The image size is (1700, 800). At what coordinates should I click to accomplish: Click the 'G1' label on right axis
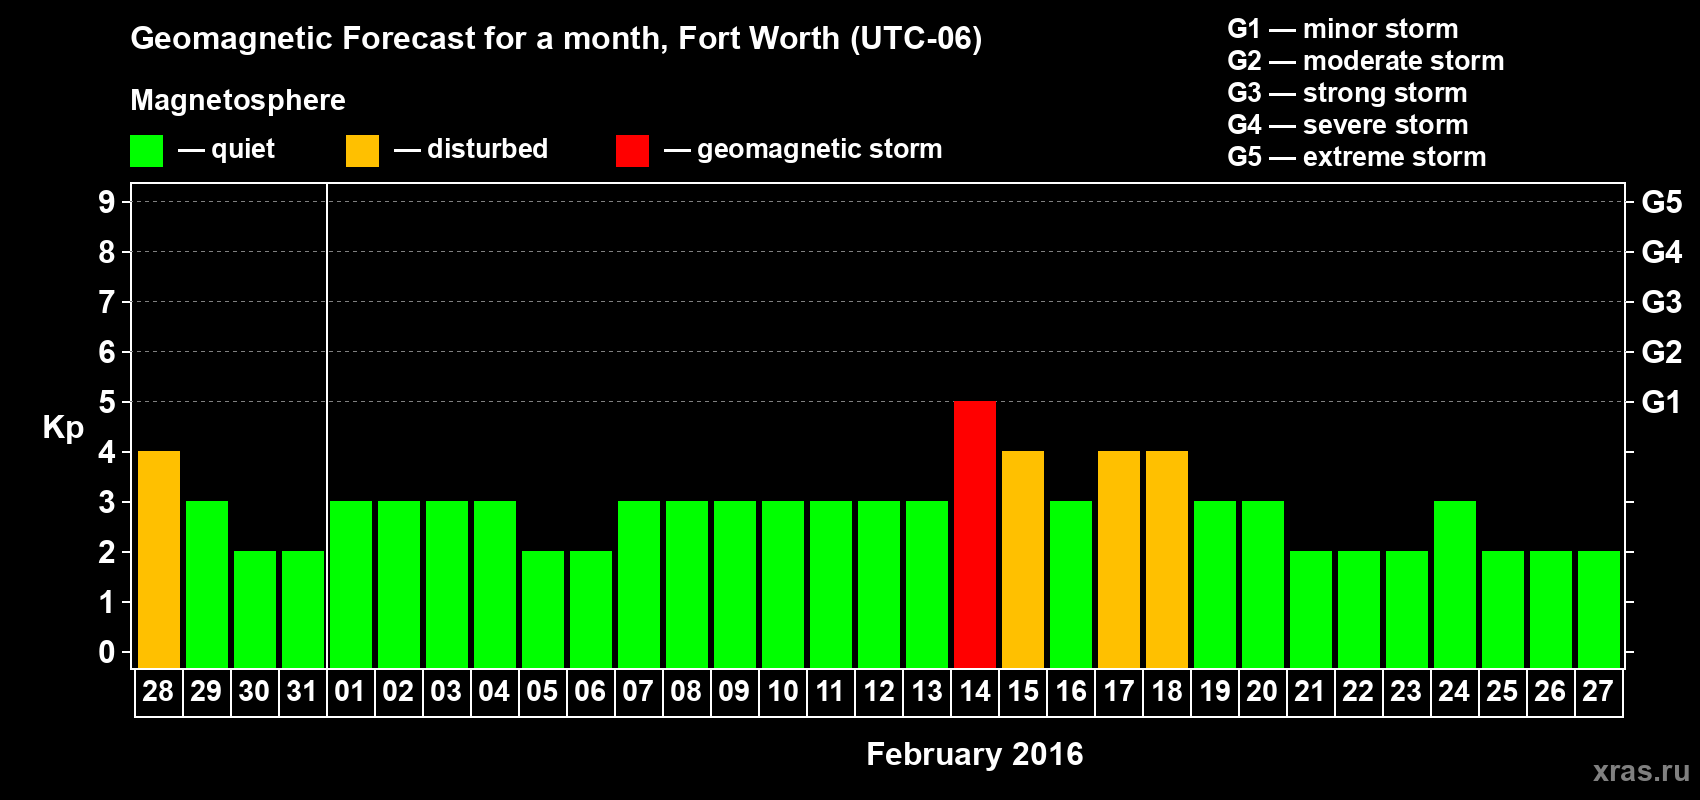(x=1662, y=403)
